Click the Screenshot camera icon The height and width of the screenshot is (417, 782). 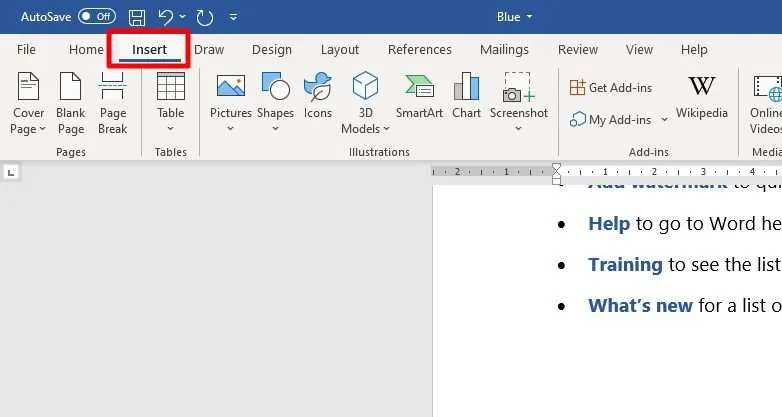pyautogui.click(x=519, y=87)
